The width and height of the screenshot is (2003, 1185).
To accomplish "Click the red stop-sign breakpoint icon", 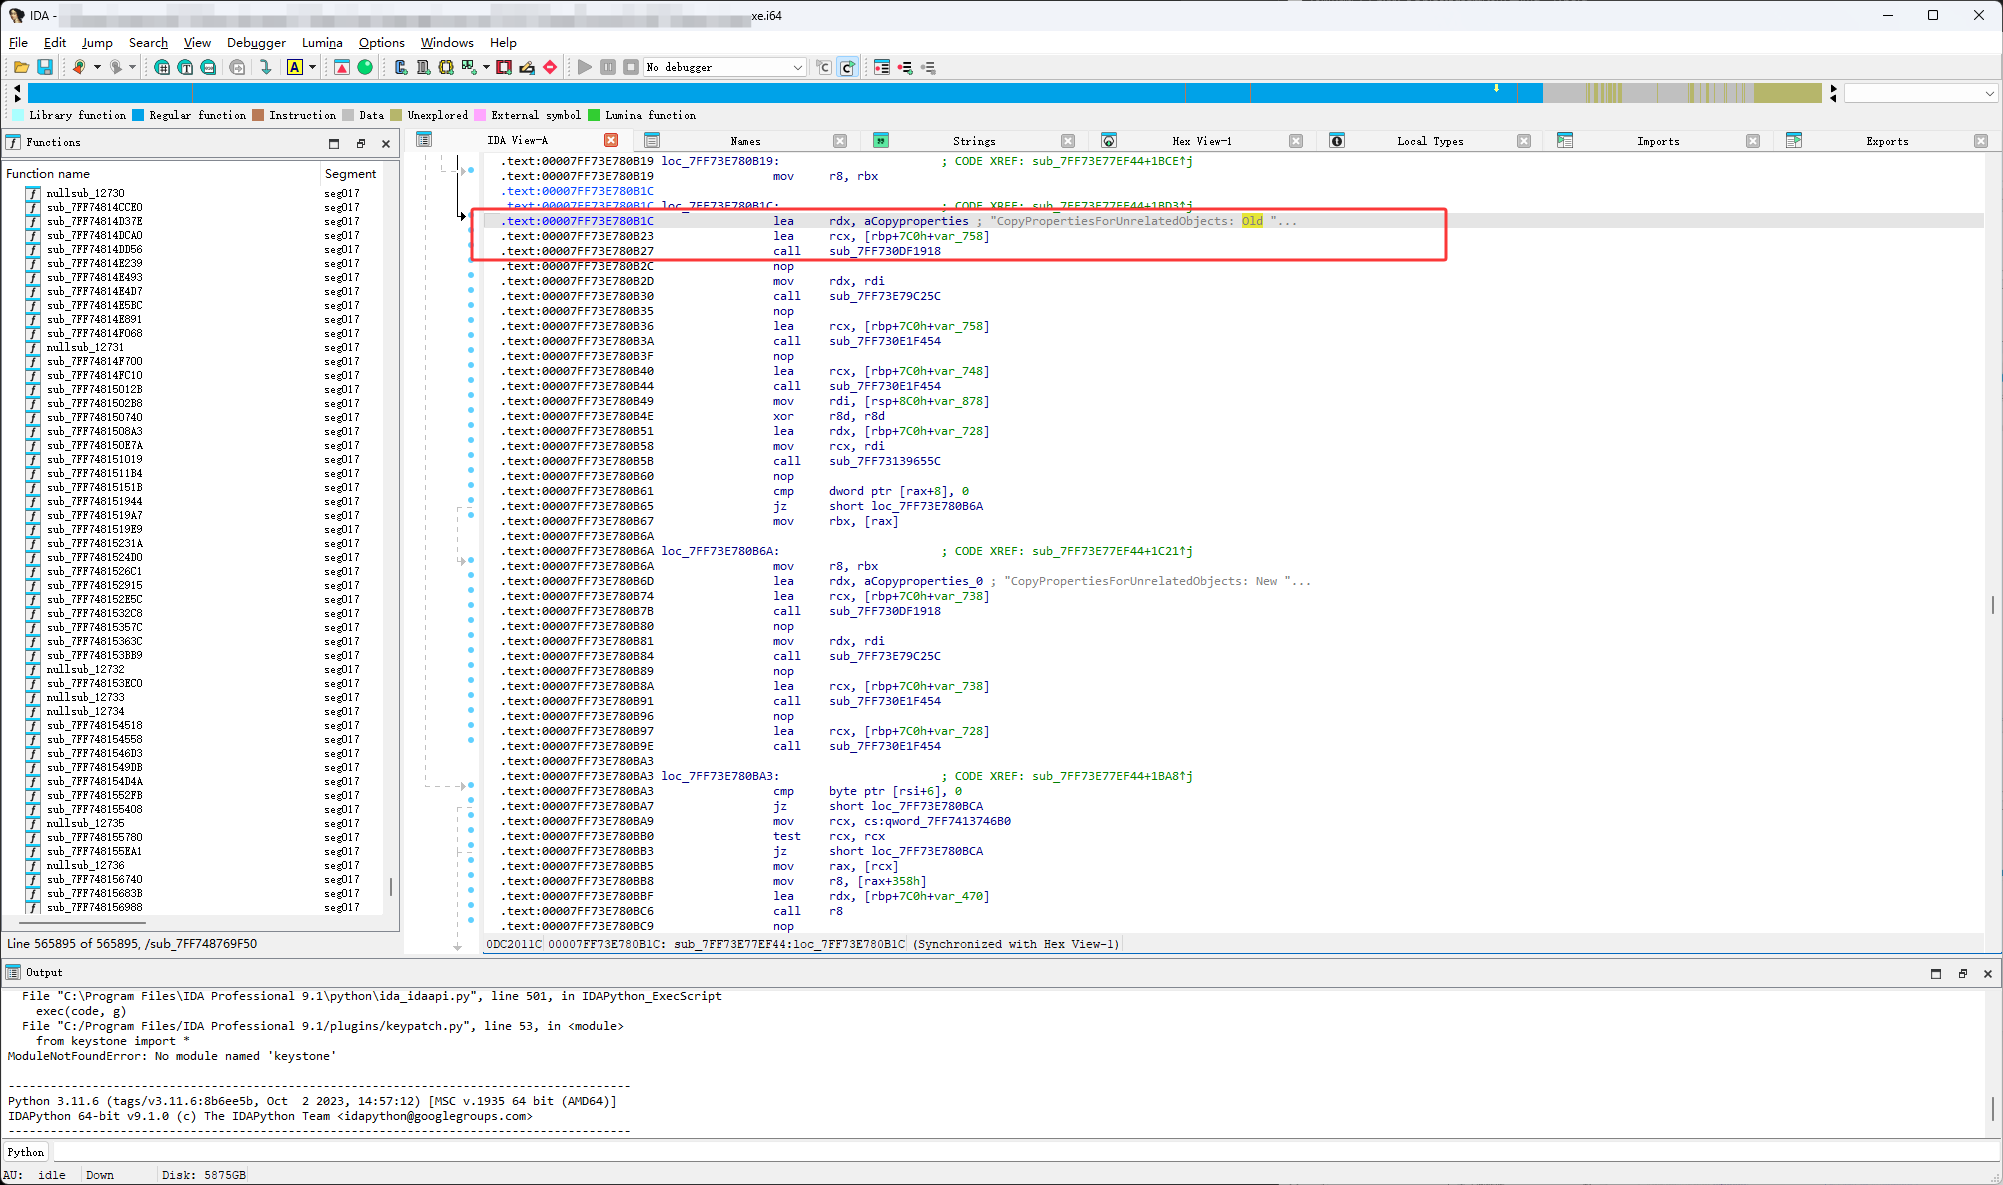I will [x=550, y=67].
